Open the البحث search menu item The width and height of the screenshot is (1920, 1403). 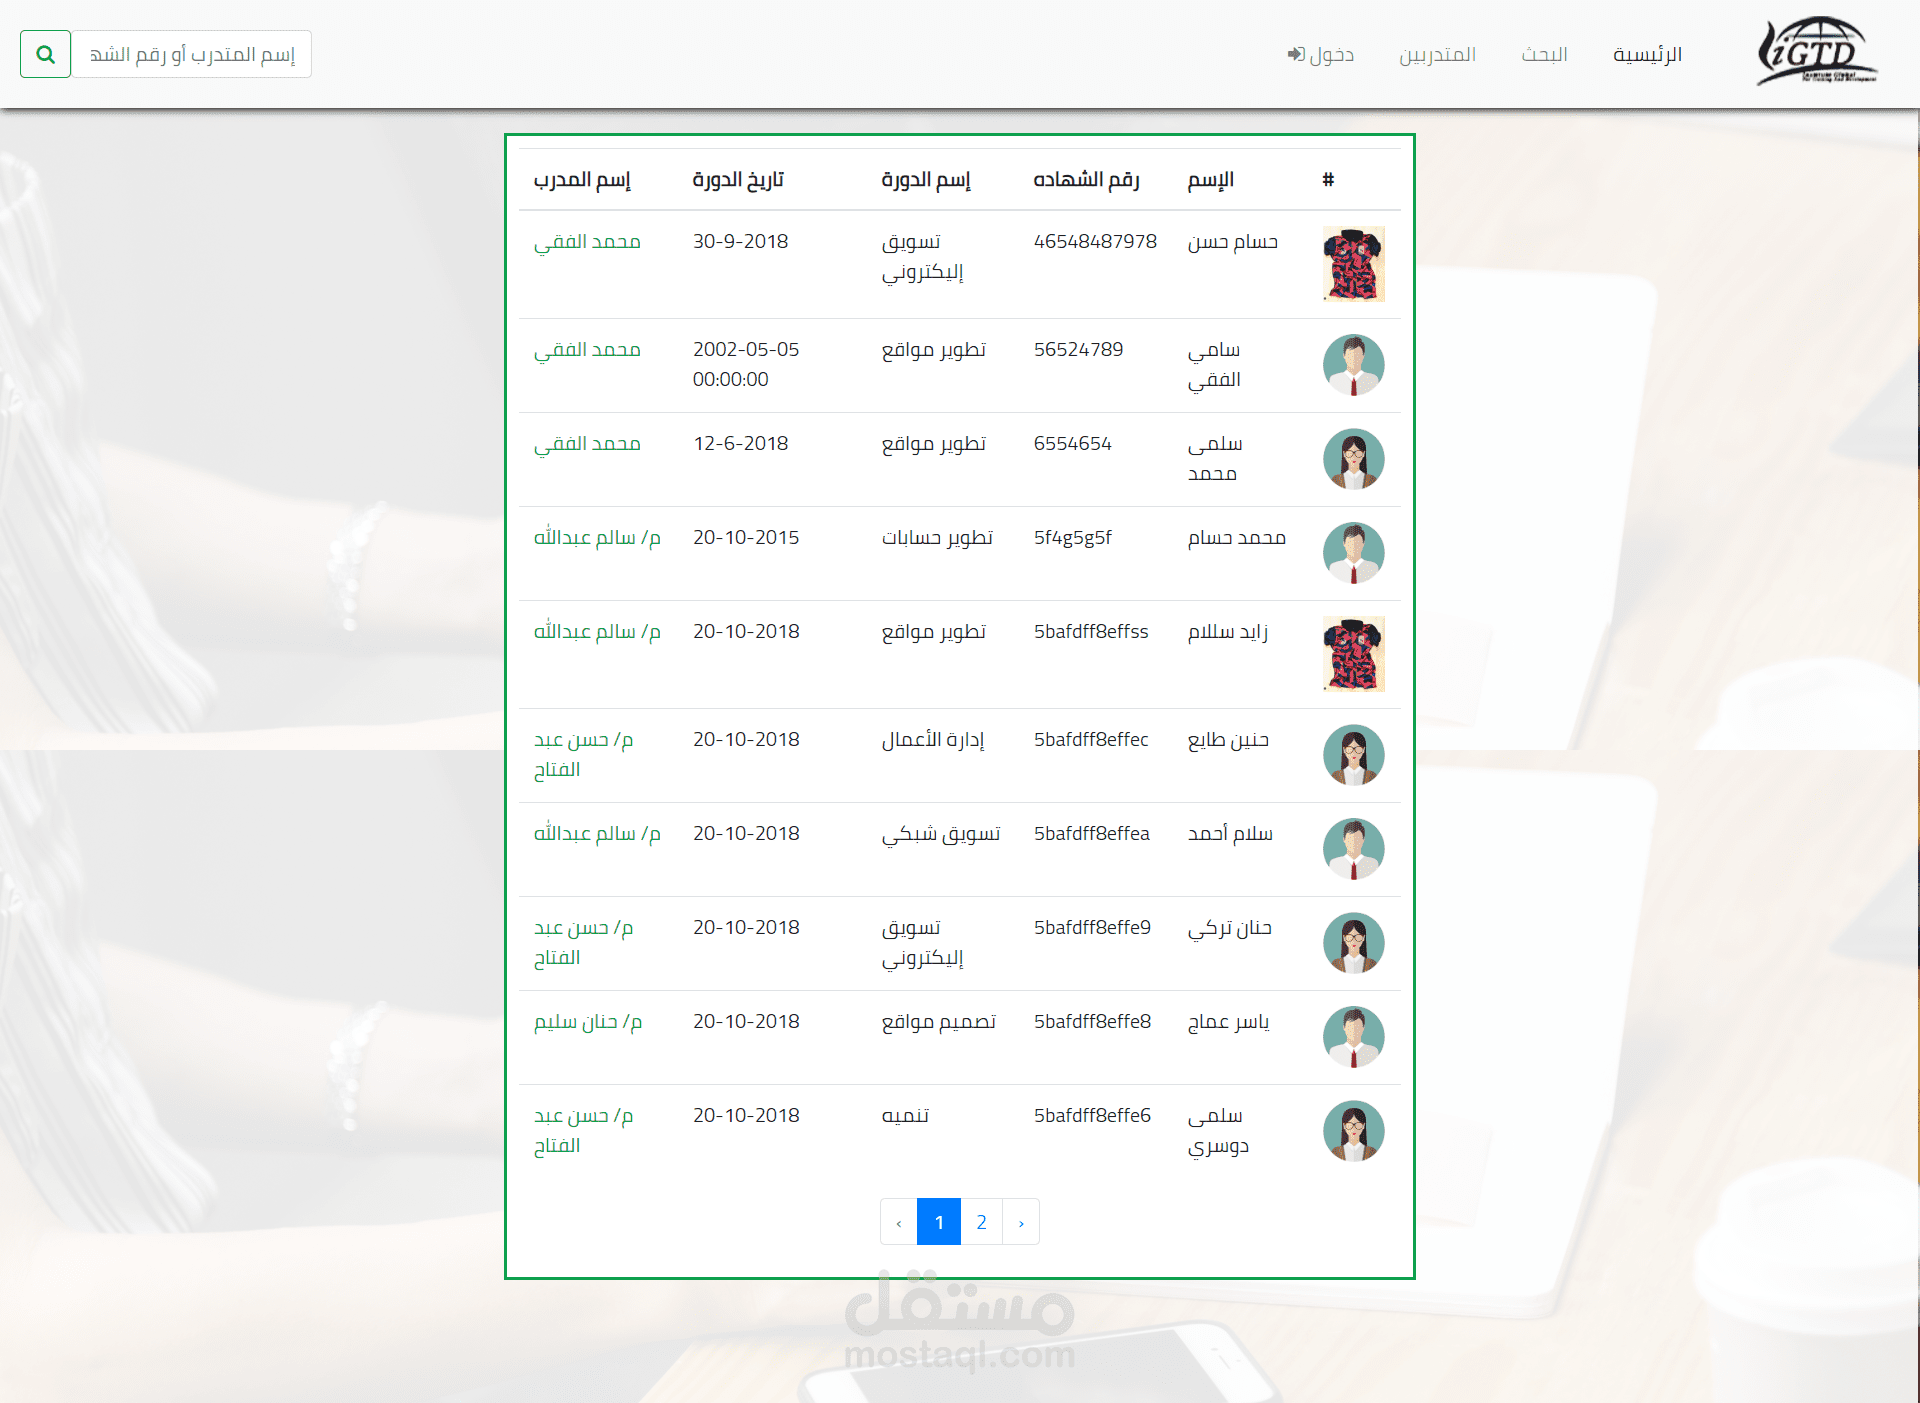pos(1544,54)
